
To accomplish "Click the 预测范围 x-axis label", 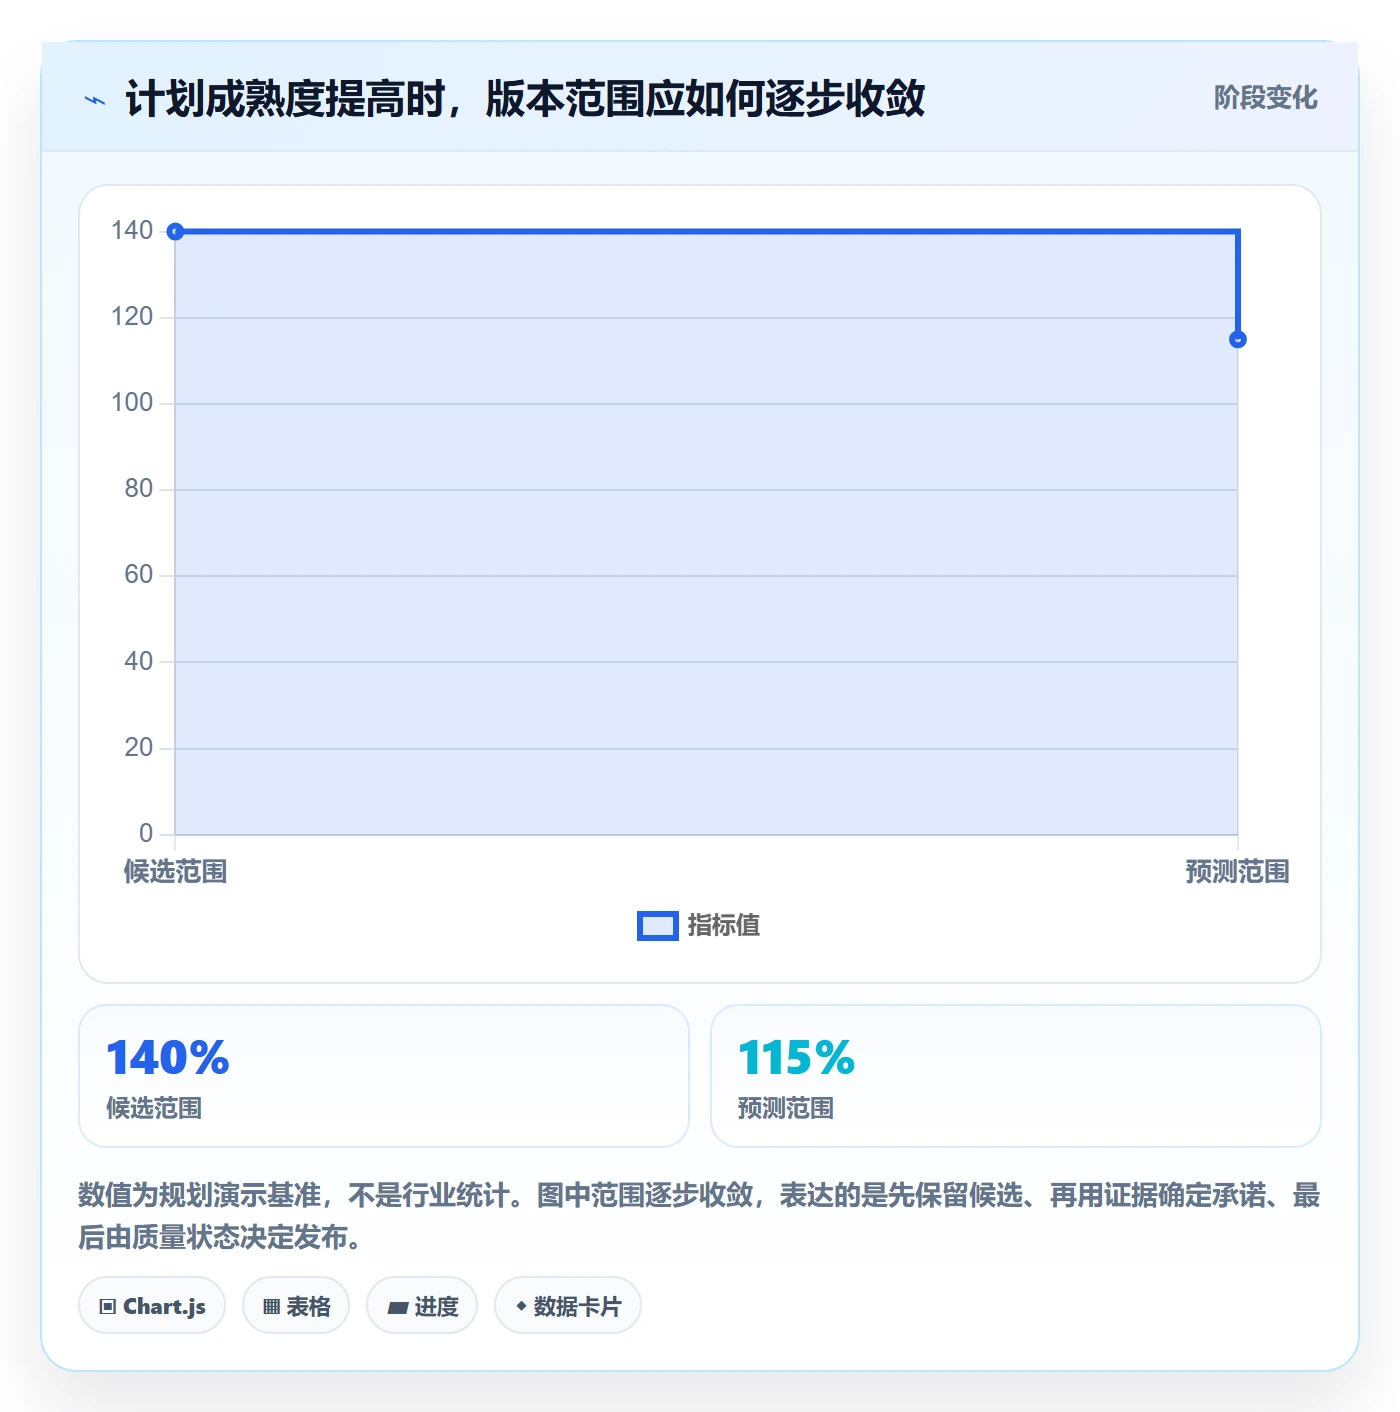I will pos(1237,872).
